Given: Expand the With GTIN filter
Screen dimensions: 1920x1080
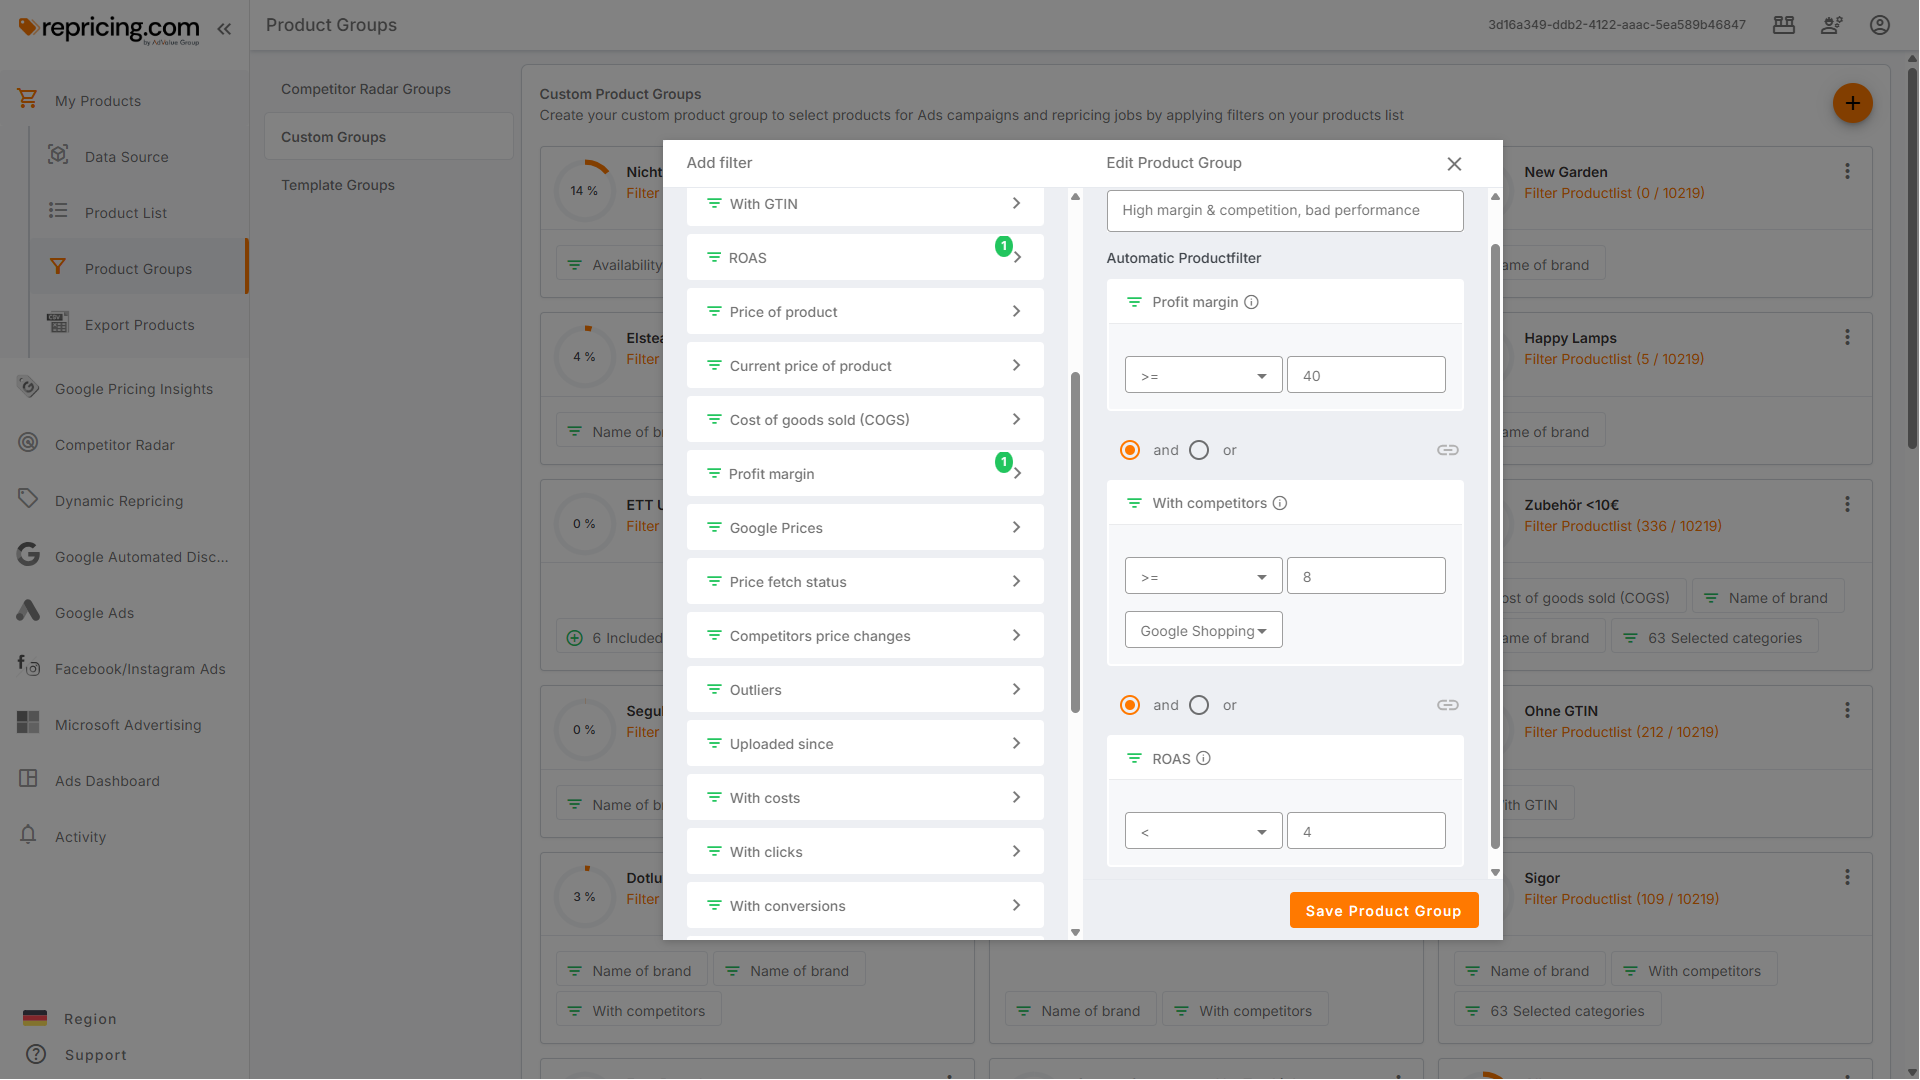Looking at the screenshot, I should pos(865,204).
